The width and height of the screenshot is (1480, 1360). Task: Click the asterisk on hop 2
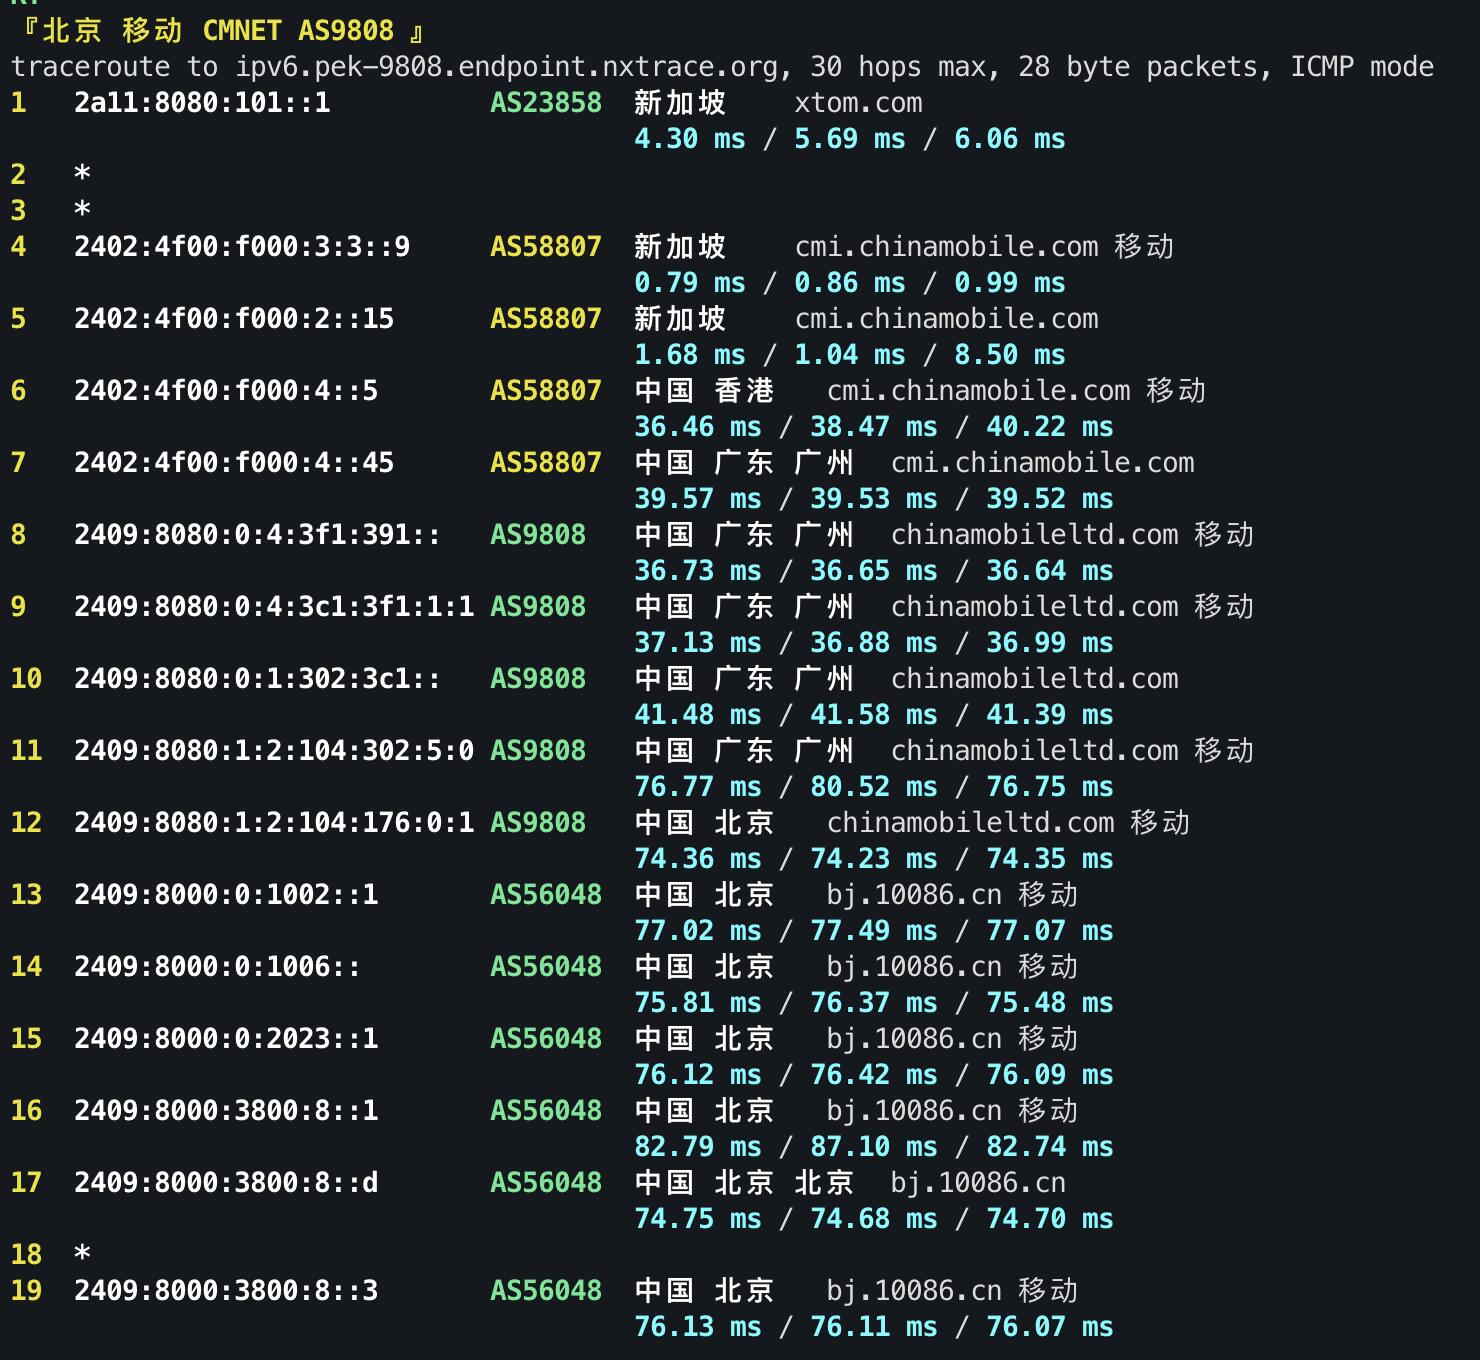[82, 174]
